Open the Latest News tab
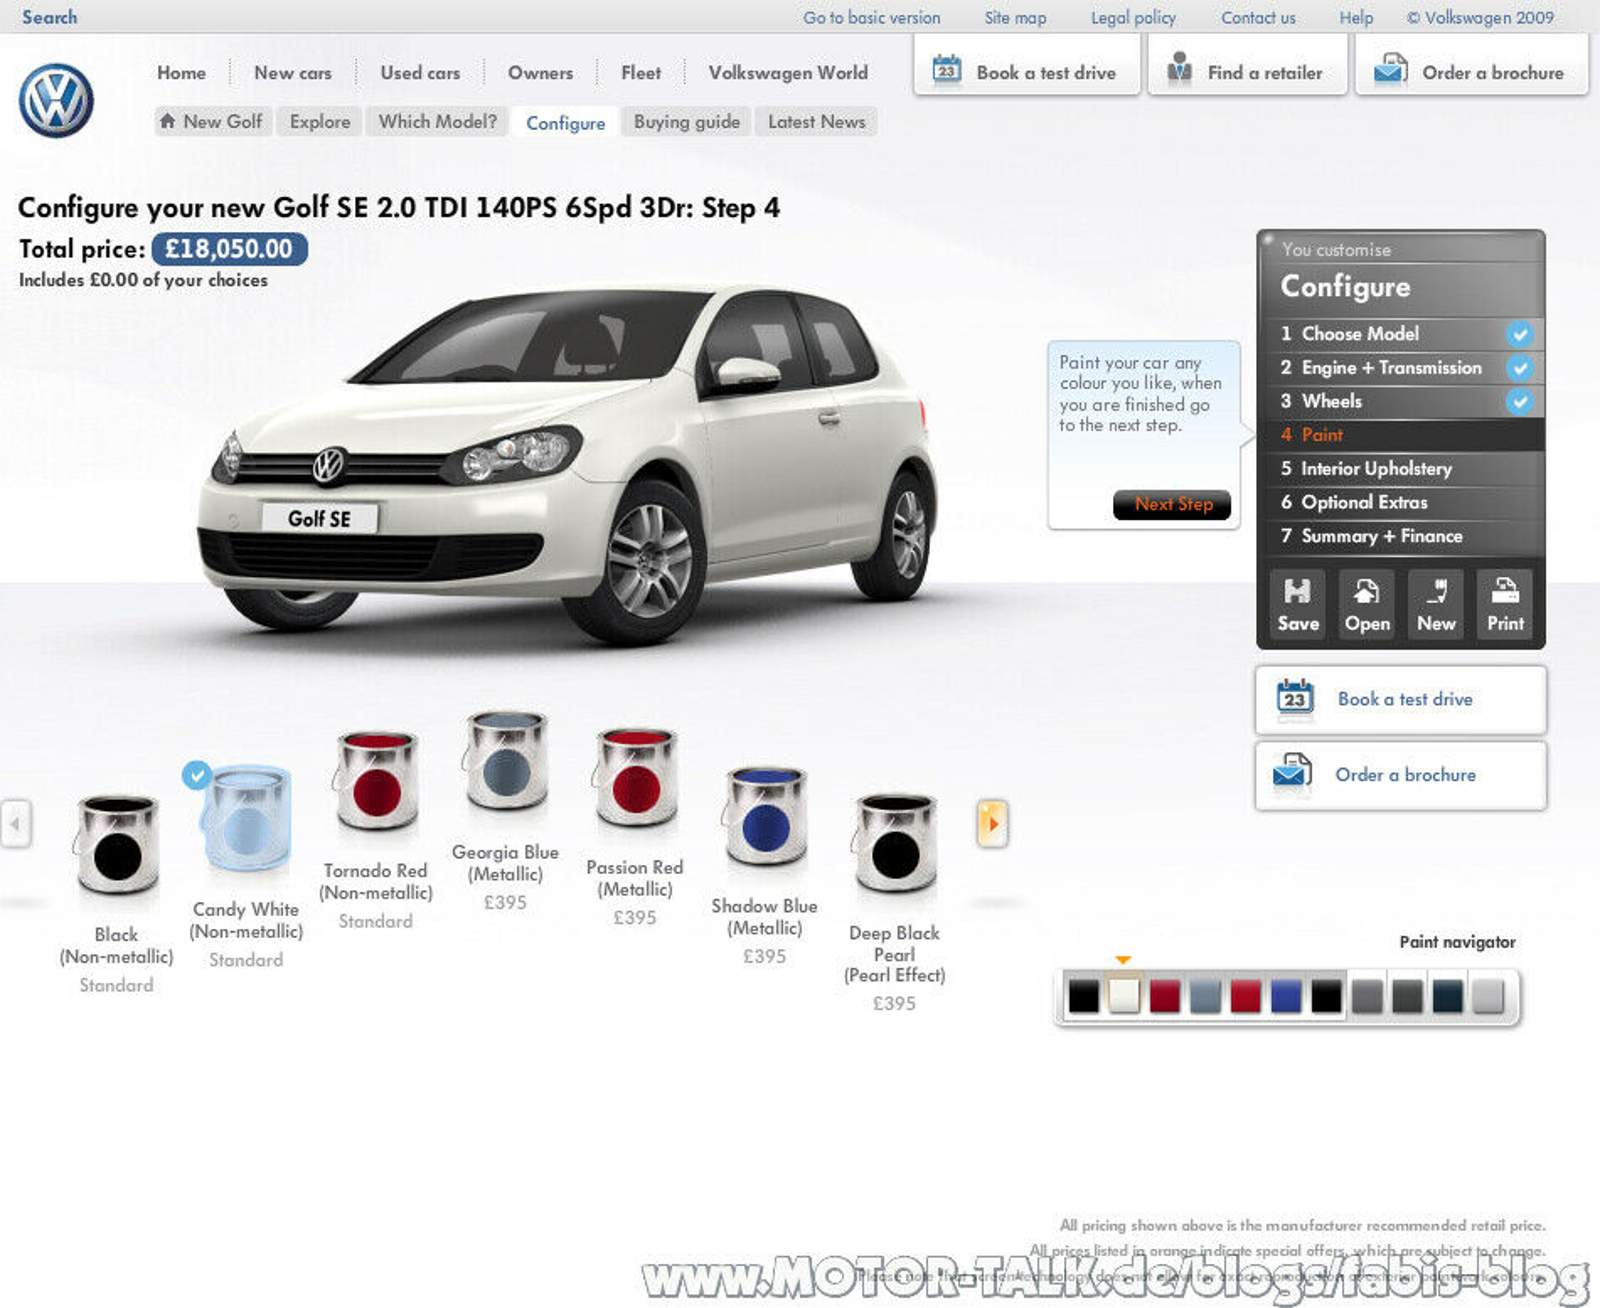The height and width of the screenshot is (1308, 1600). [x=817, y=121]
